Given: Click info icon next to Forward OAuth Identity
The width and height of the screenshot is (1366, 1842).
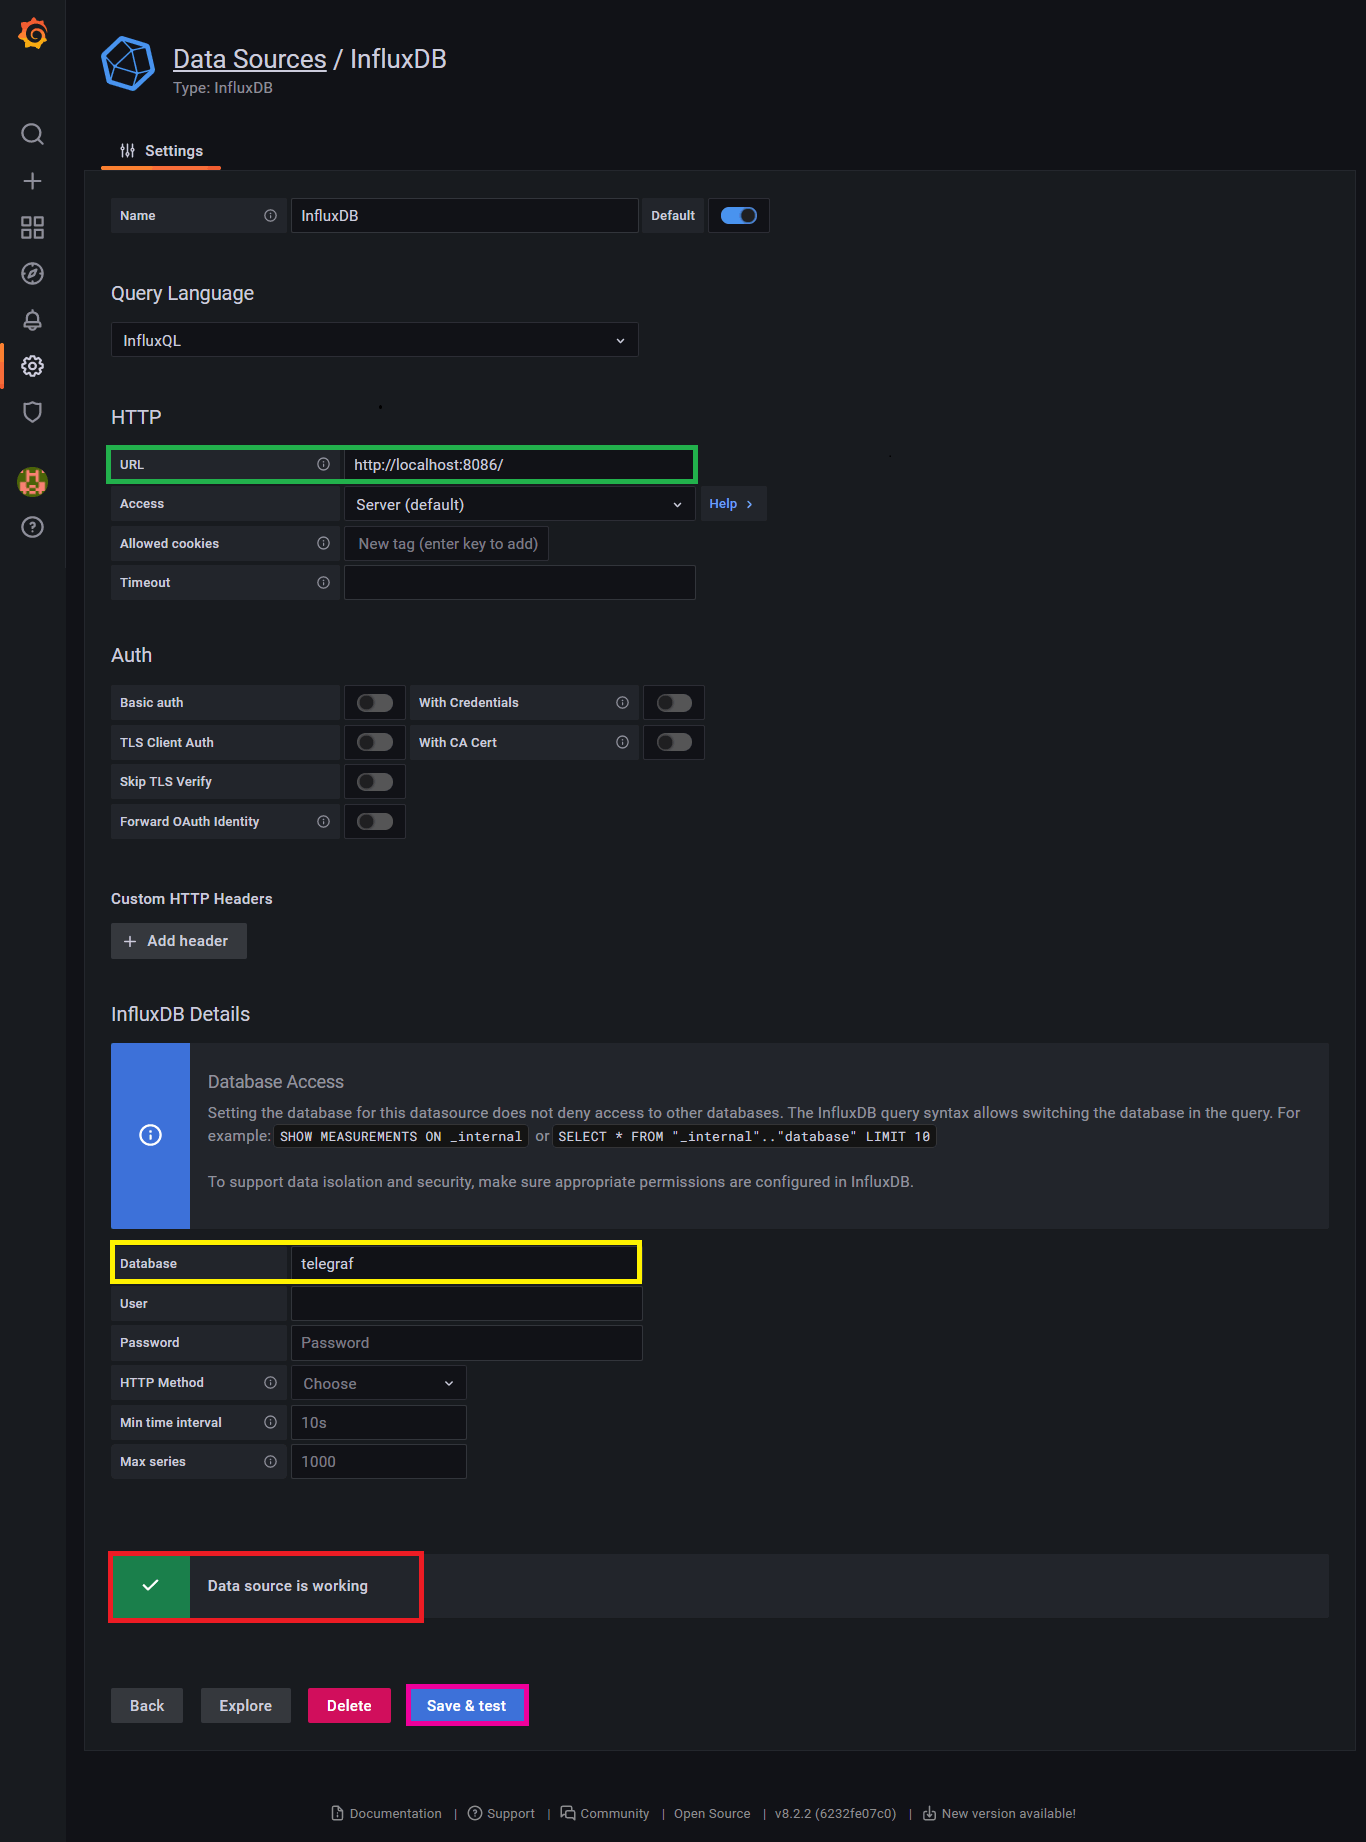Looking at the screenshot, I should pyautogui.click(x=323, y=822).
